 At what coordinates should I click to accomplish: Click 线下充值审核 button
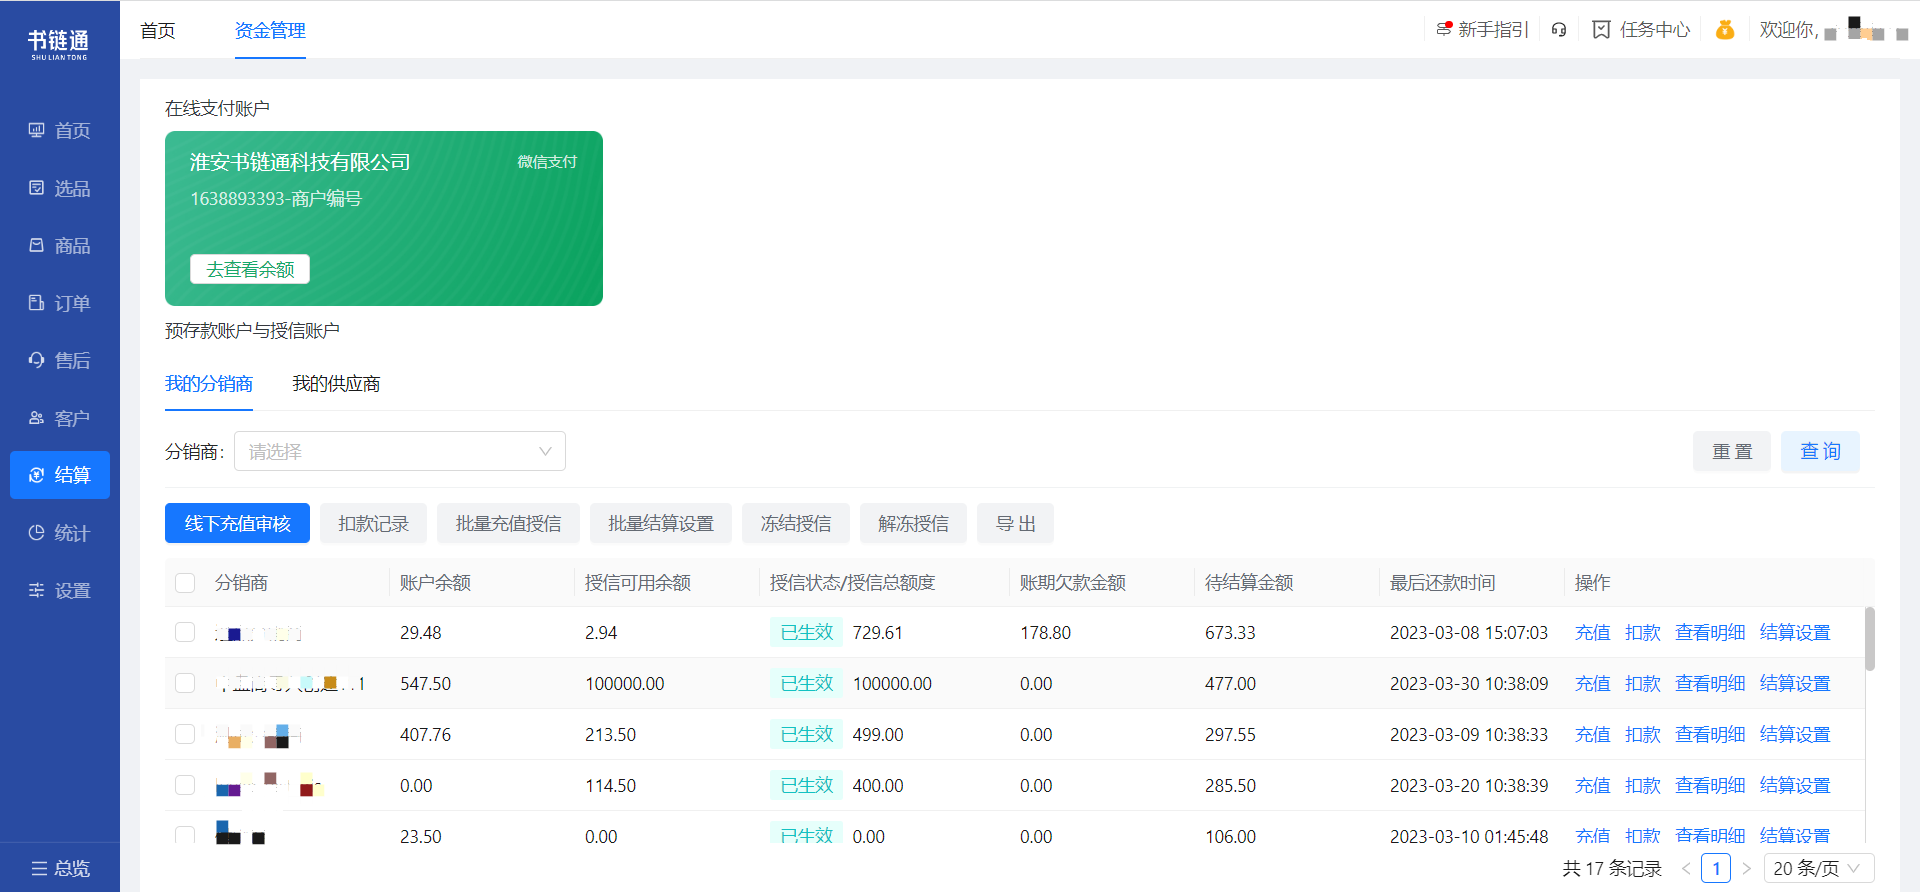(237, 523)
